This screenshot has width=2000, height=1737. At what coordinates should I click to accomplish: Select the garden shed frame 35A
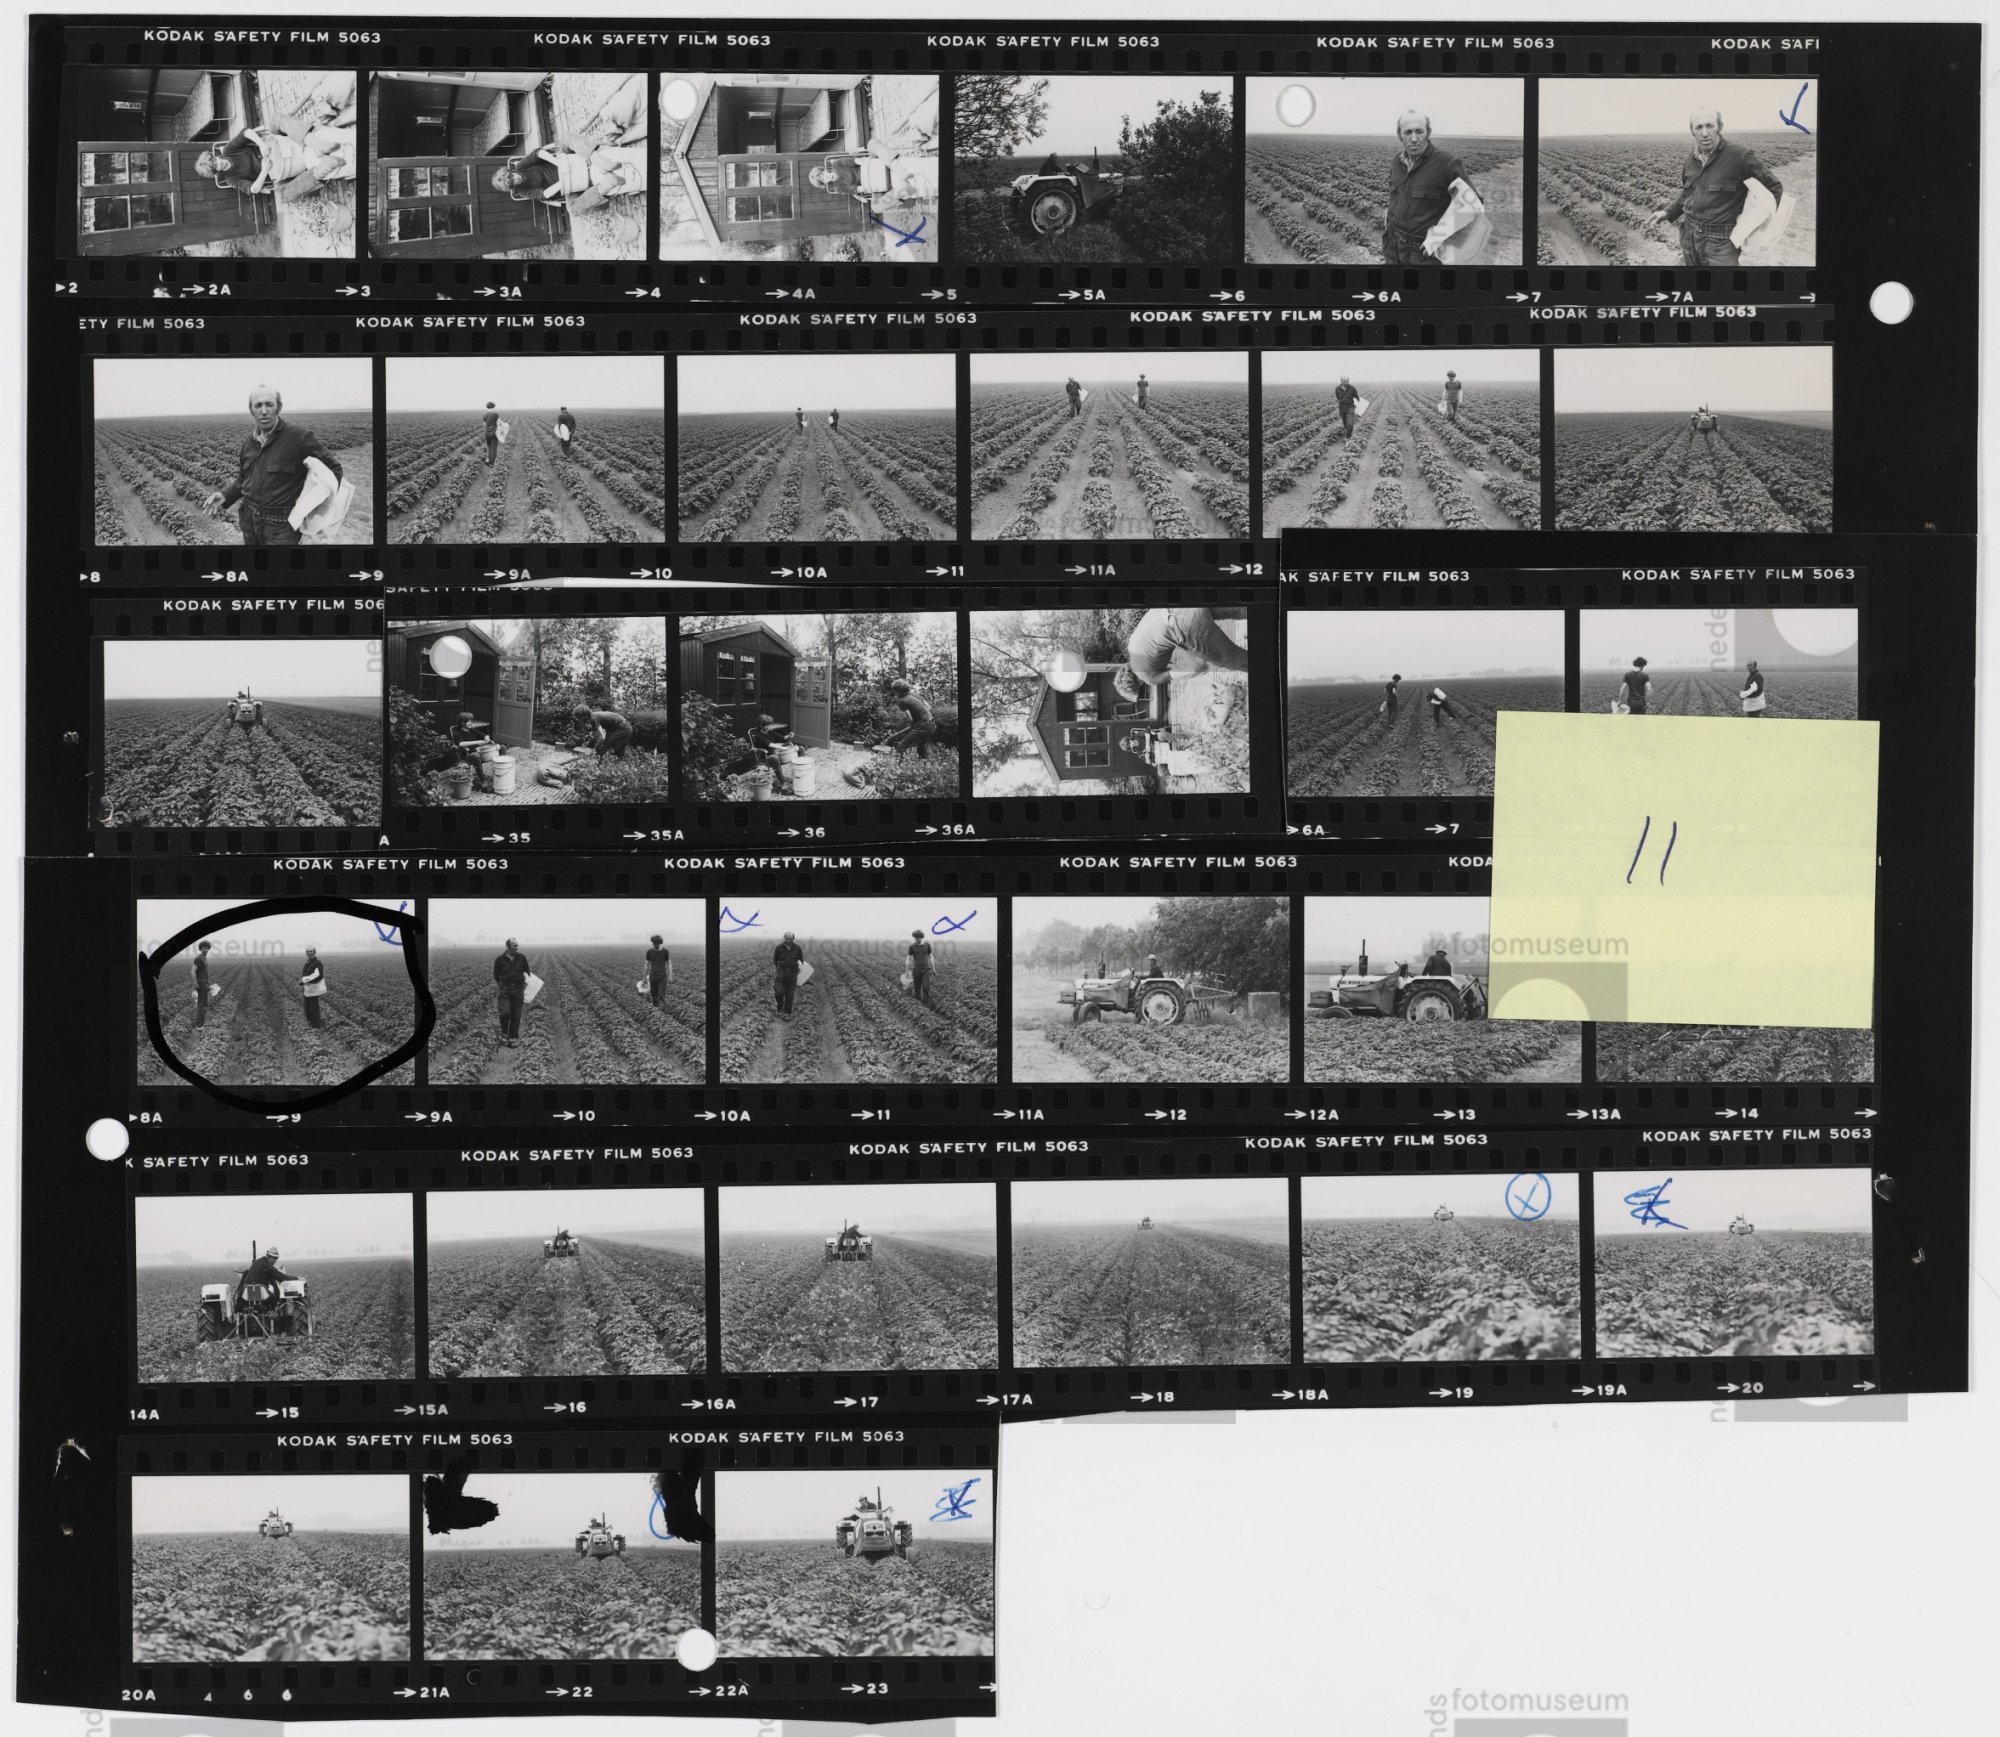[818, 706]
